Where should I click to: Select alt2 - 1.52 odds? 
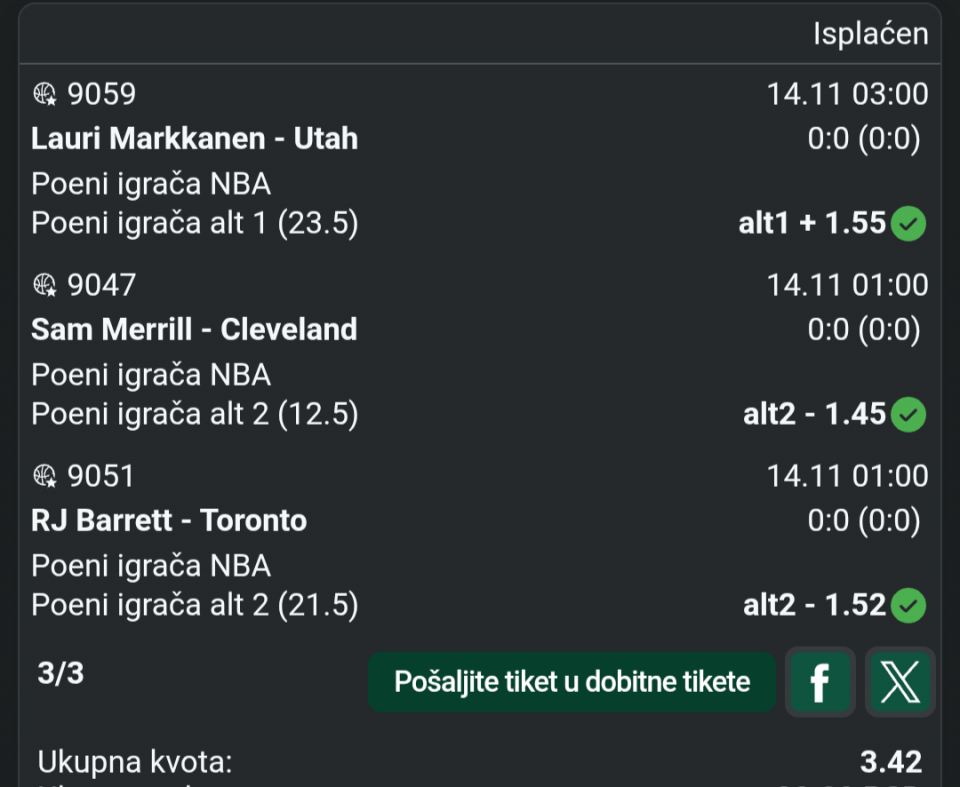click(x=814, y=605)
